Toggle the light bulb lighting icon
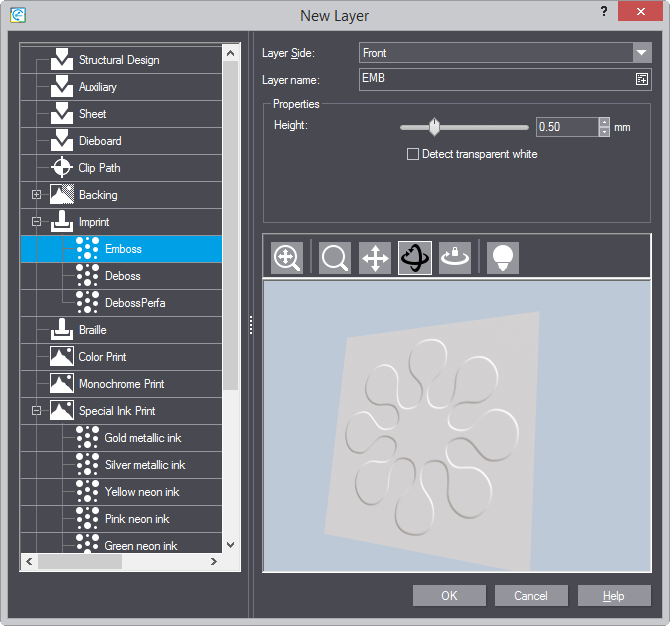Viewport: 670px width, 626px height. coord(503,258)
